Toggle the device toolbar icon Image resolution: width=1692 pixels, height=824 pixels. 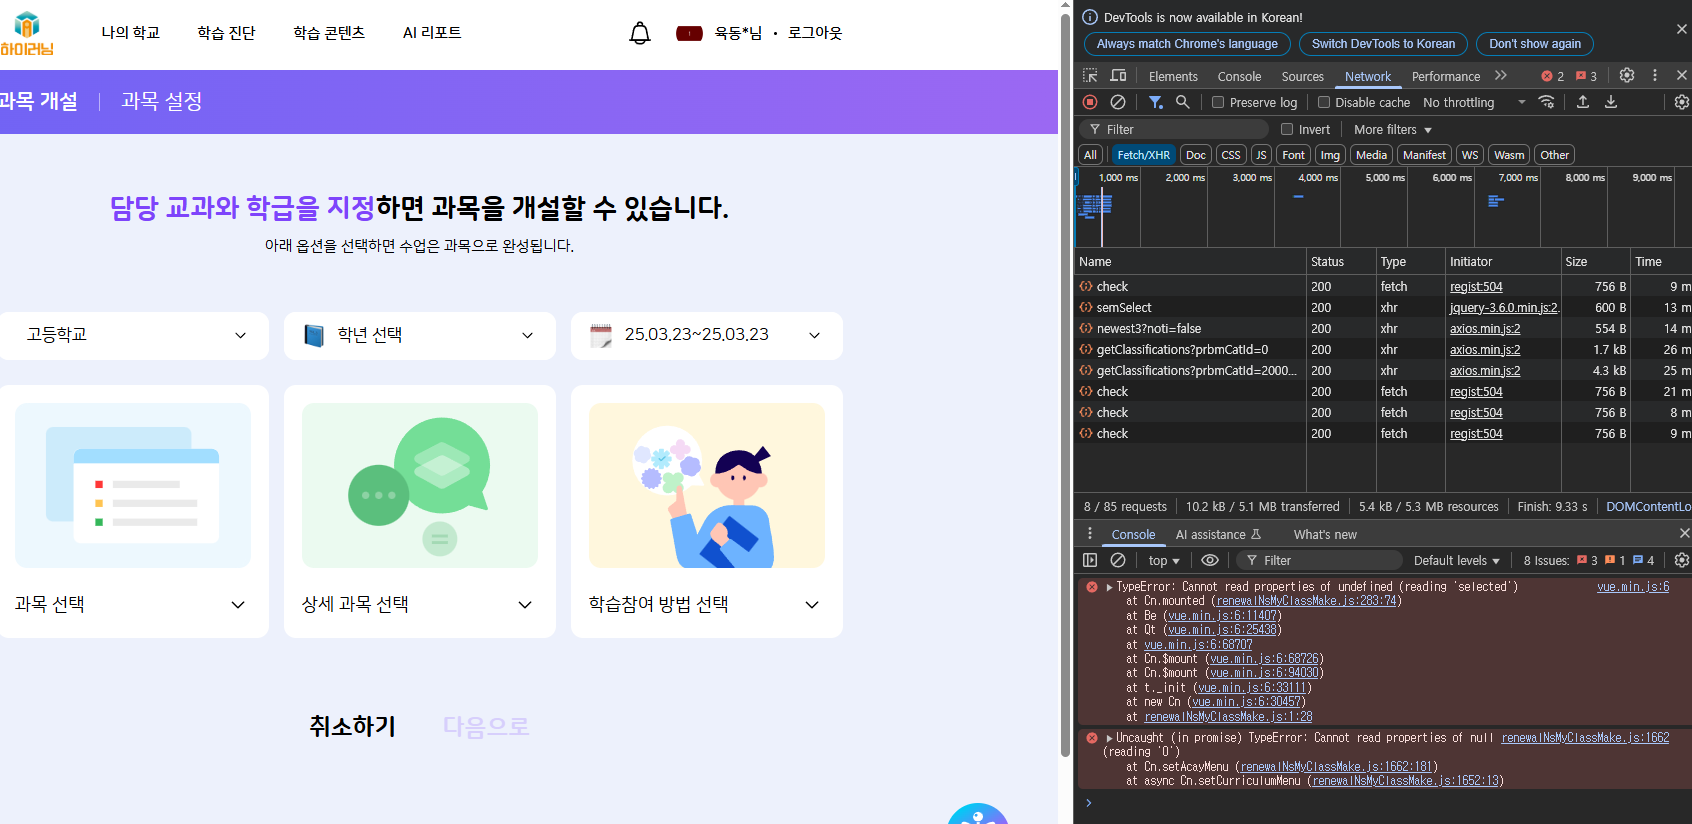tap(1118, 76)
